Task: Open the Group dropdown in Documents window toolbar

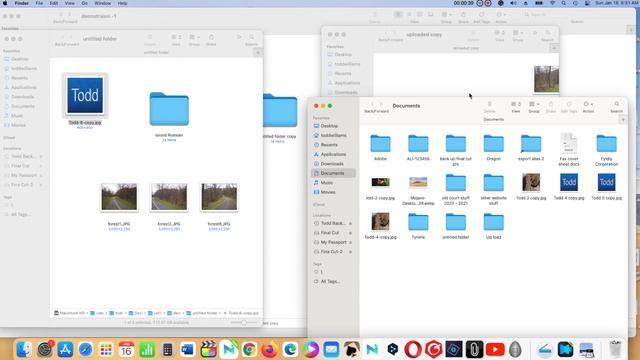Action: pos(534,104)
